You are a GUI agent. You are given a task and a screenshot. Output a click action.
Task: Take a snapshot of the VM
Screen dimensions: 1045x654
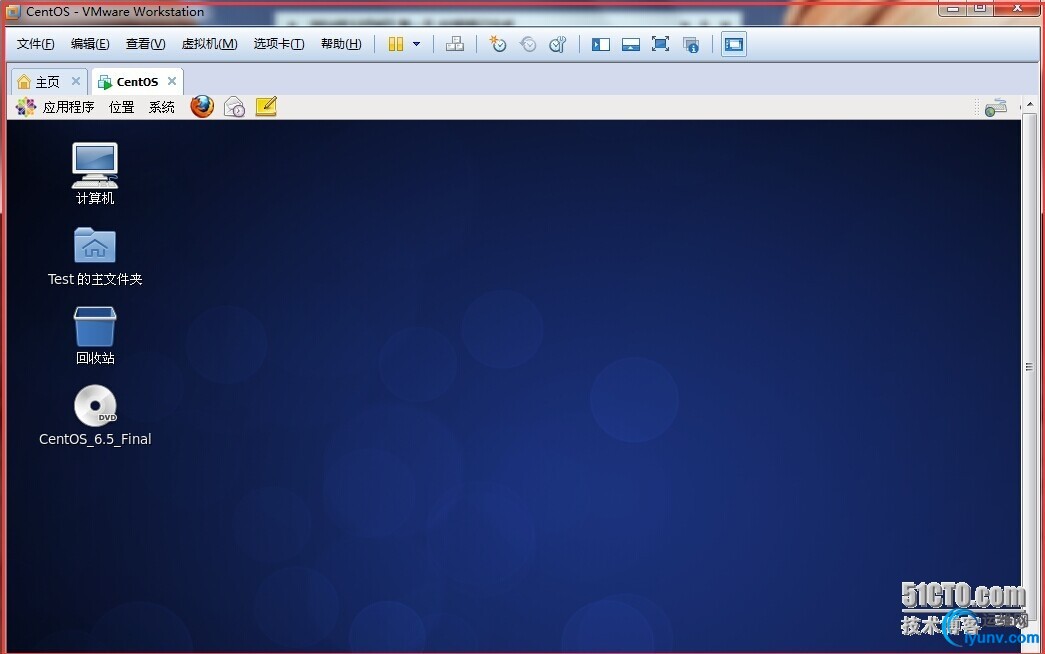pos(498,45)
